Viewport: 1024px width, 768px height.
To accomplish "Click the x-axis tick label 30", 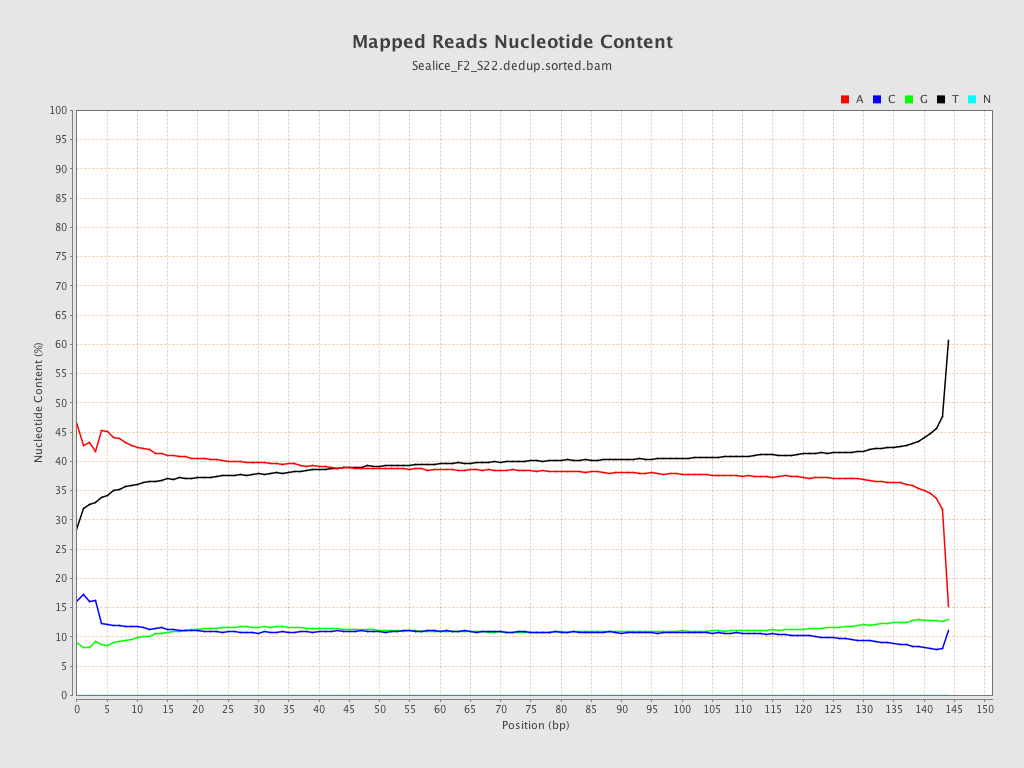I will [259, 709].
